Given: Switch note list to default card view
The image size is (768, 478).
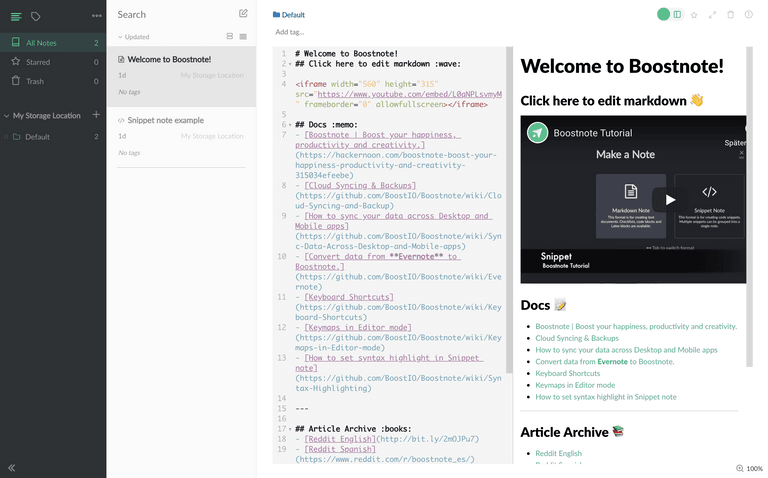Looking at the screenshot, I should 230,36.
